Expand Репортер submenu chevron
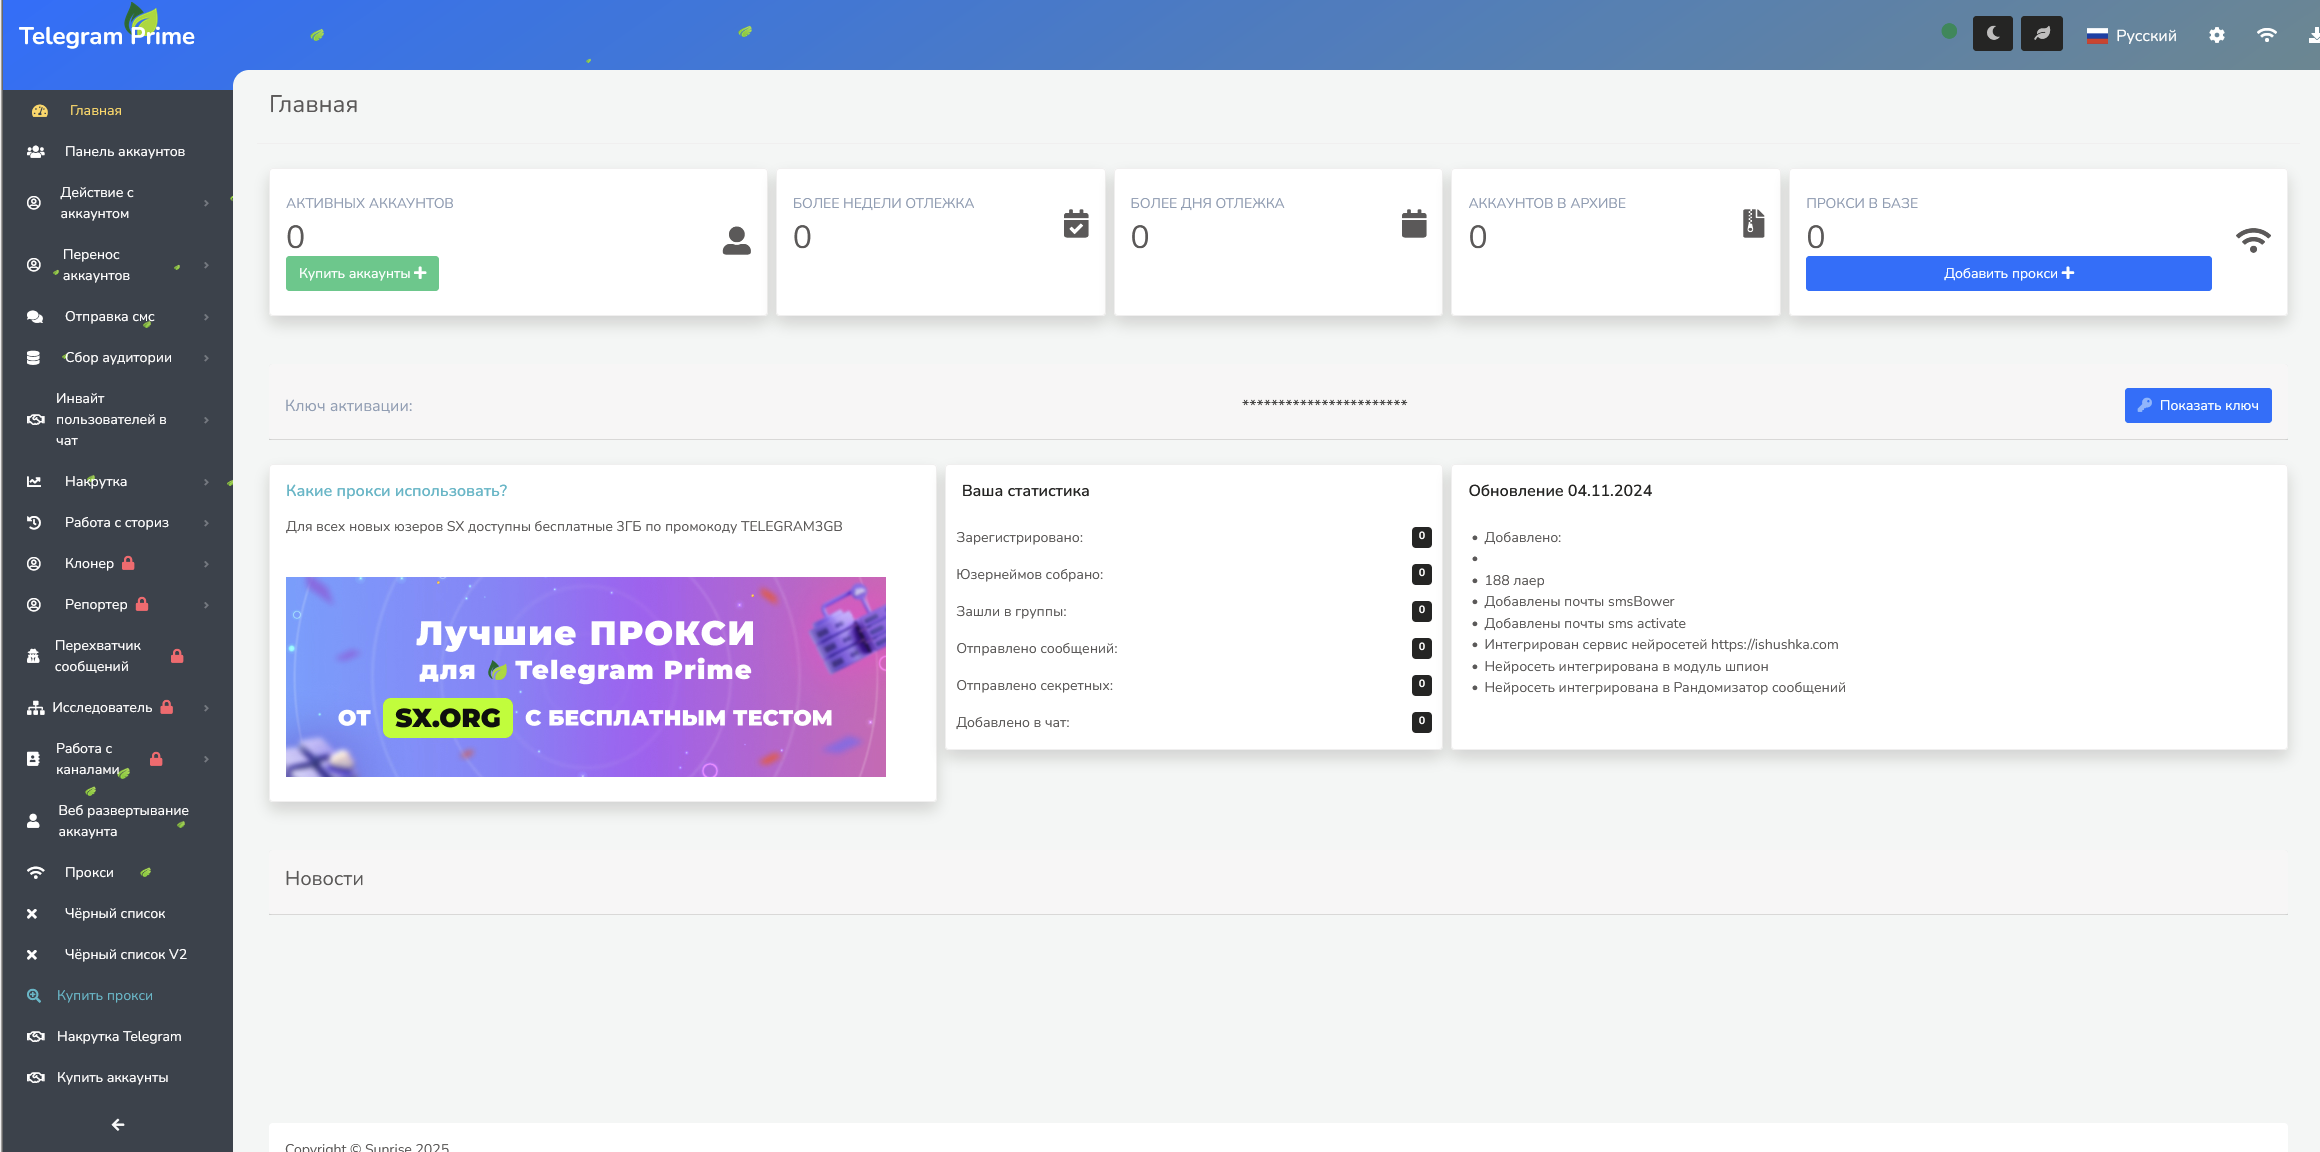The height and width of the screenshot is (1152, 2320). click(x=206, y=605)
